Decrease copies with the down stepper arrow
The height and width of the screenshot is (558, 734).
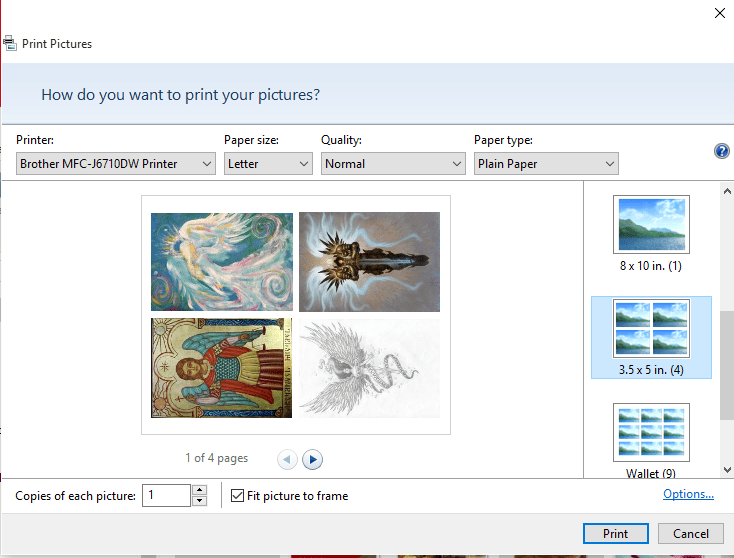[x=199, y=501]
